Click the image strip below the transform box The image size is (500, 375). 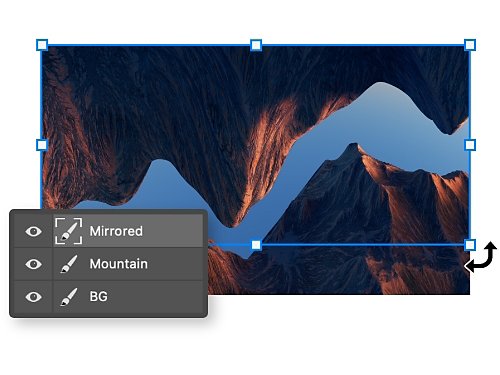(x=338, y=270)
